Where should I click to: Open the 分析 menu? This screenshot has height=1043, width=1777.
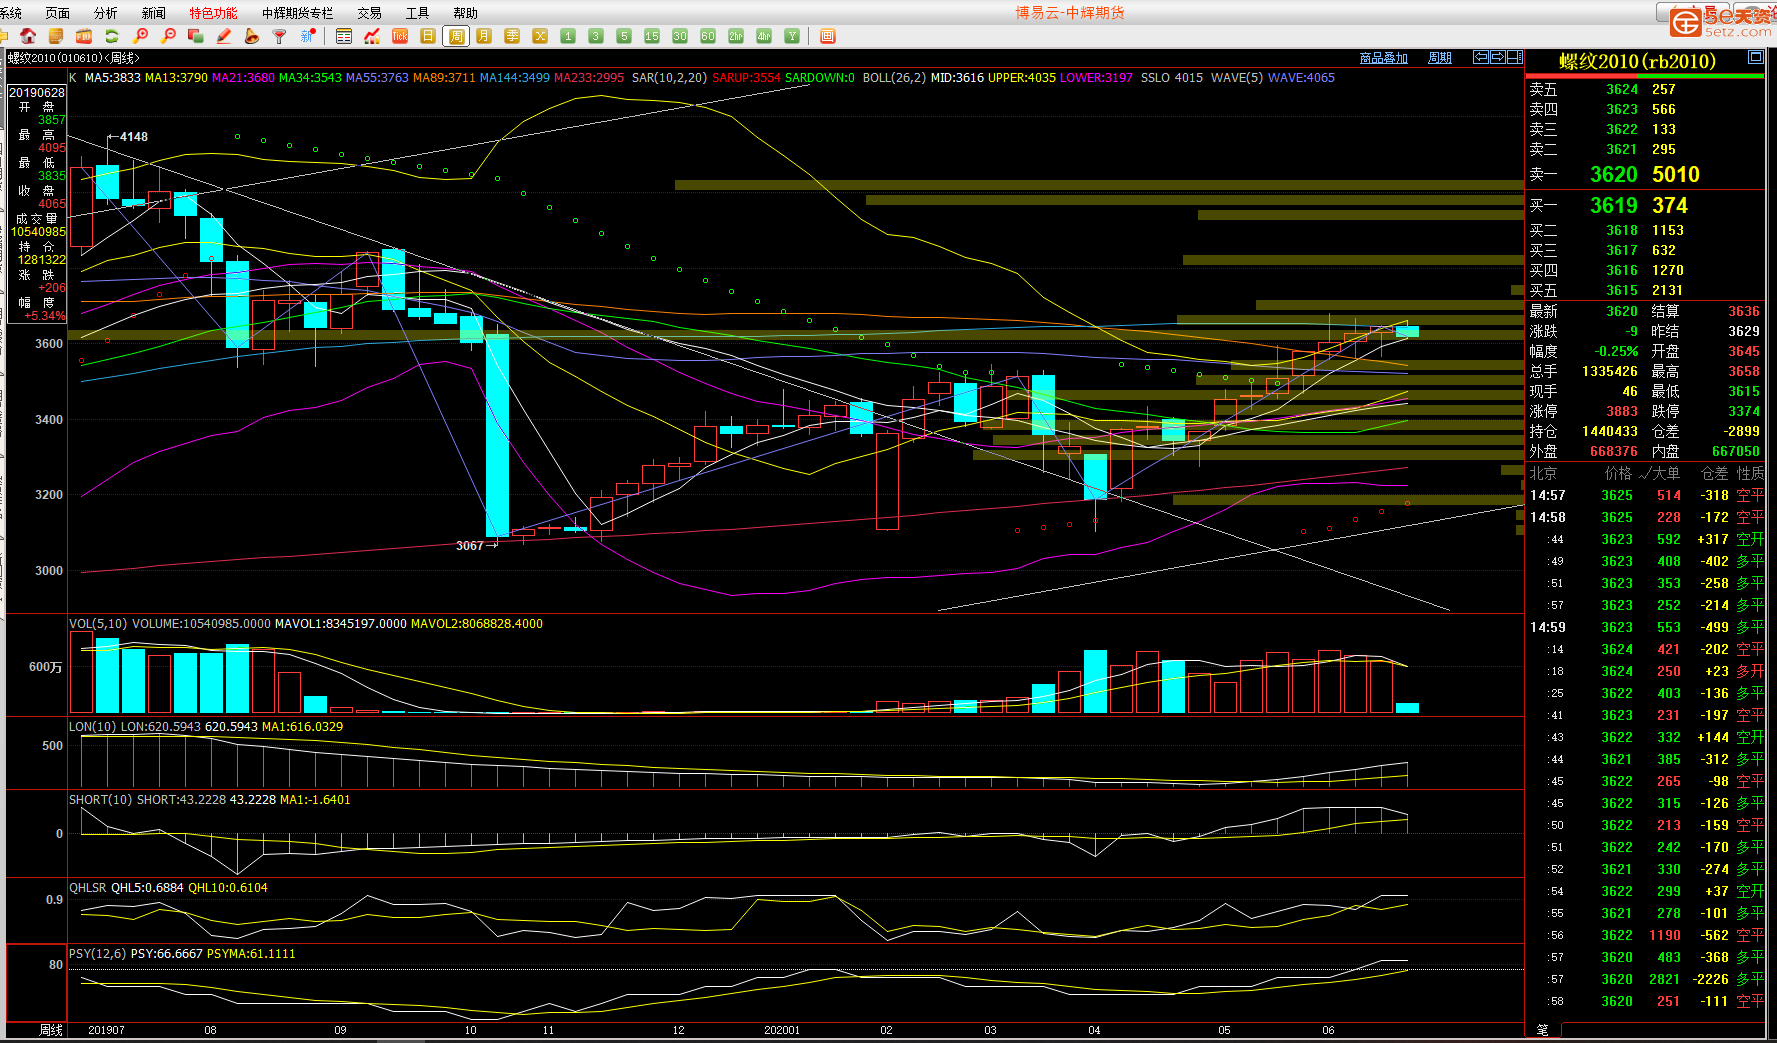point(106,13)
